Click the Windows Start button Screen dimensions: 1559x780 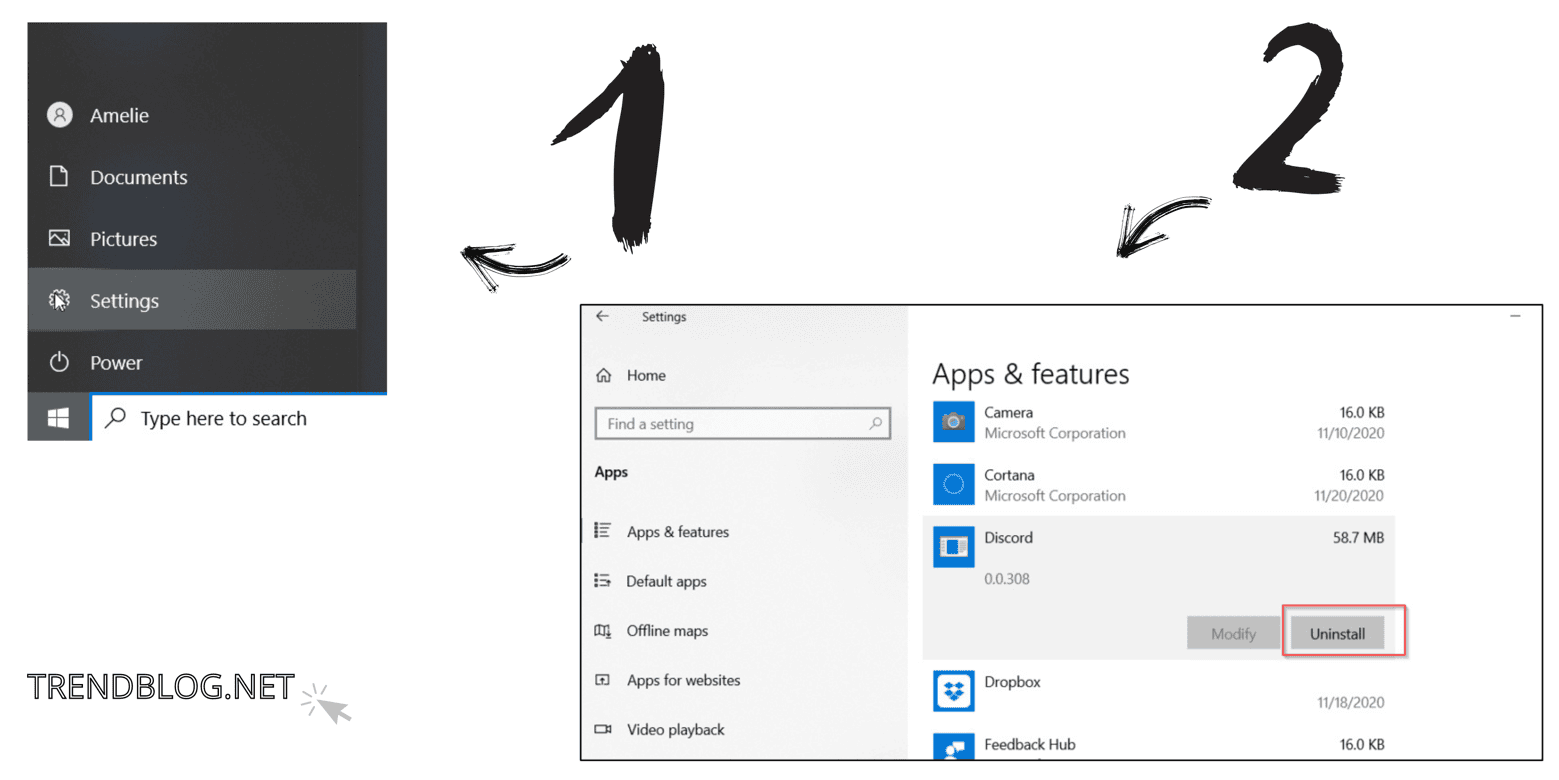pos(59,419)
